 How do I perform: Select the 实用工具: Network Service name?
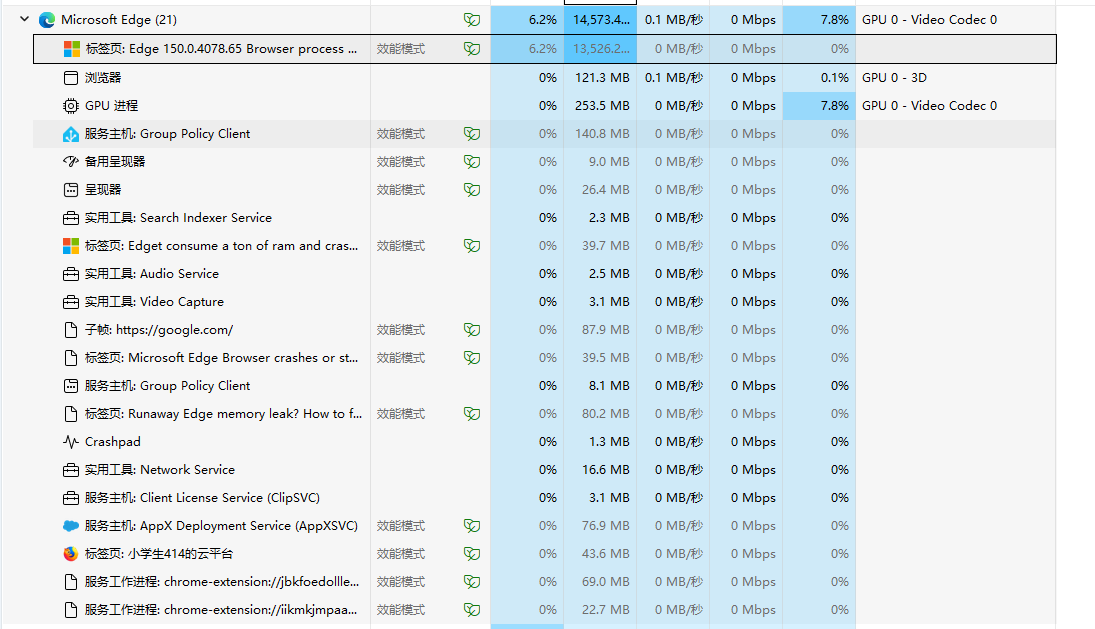pos(159,470)
